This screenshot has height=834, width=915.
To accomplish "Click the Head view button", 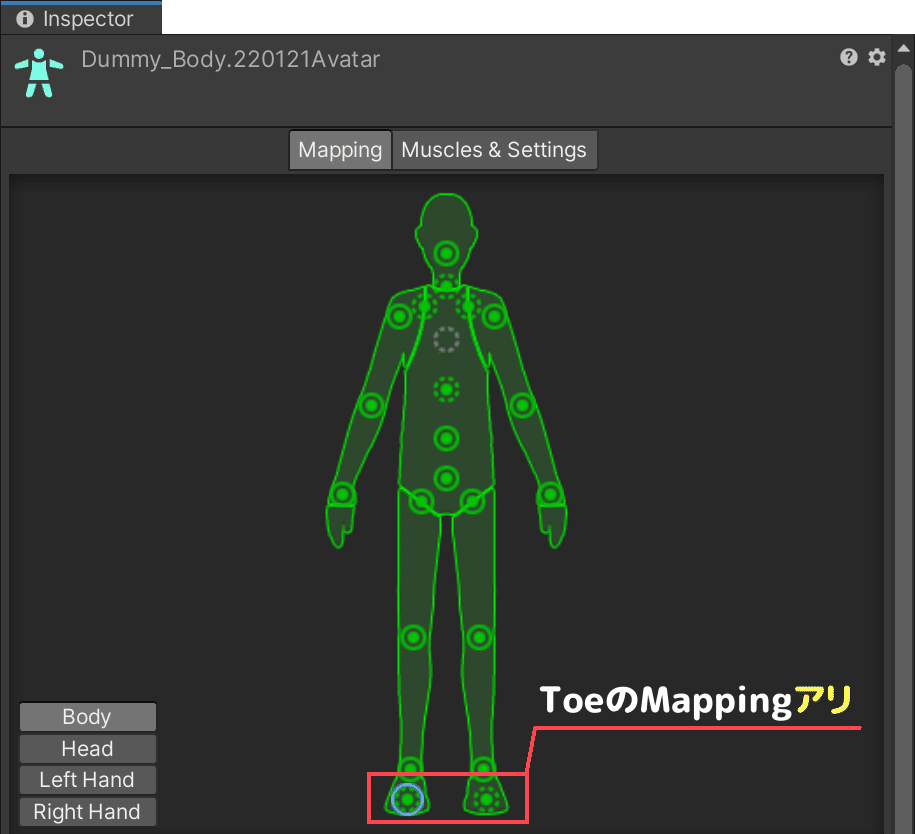I will tap(87, 748).
